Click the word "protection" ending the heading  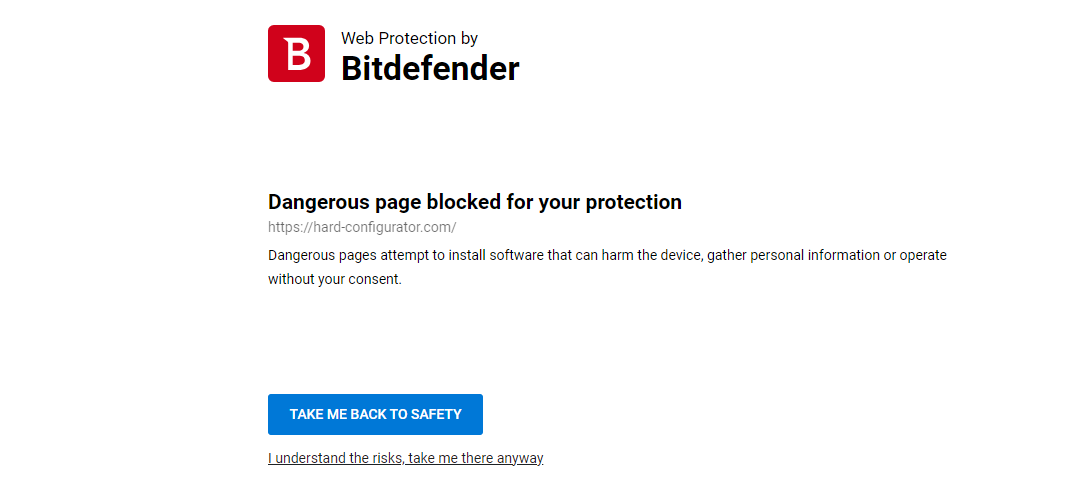[x=633, y=202]
